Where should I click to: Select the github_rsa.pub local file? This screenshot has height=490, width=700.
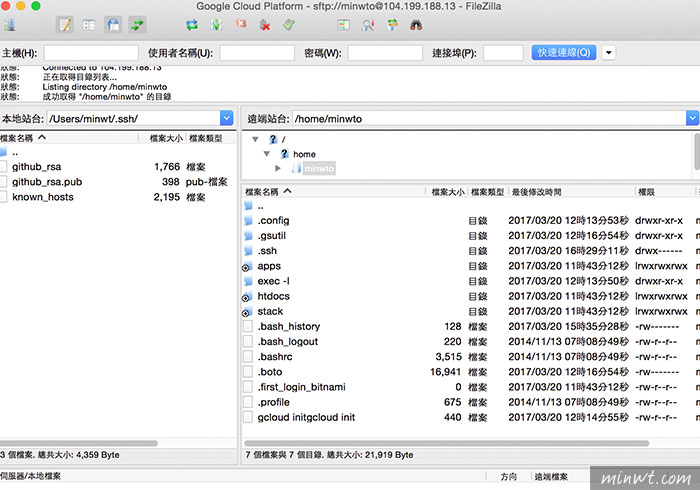click(118, 182)
